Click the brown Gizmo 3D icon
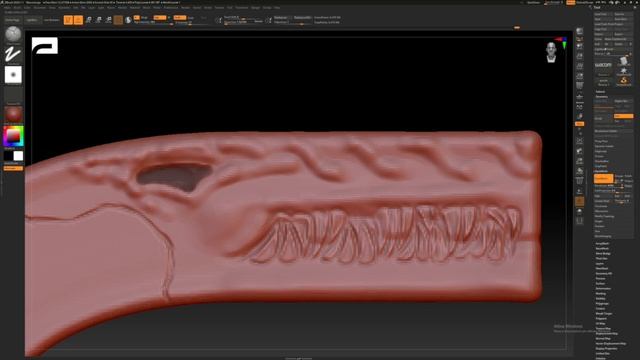Viewport: 640px width, 360px height. [118, 20]
